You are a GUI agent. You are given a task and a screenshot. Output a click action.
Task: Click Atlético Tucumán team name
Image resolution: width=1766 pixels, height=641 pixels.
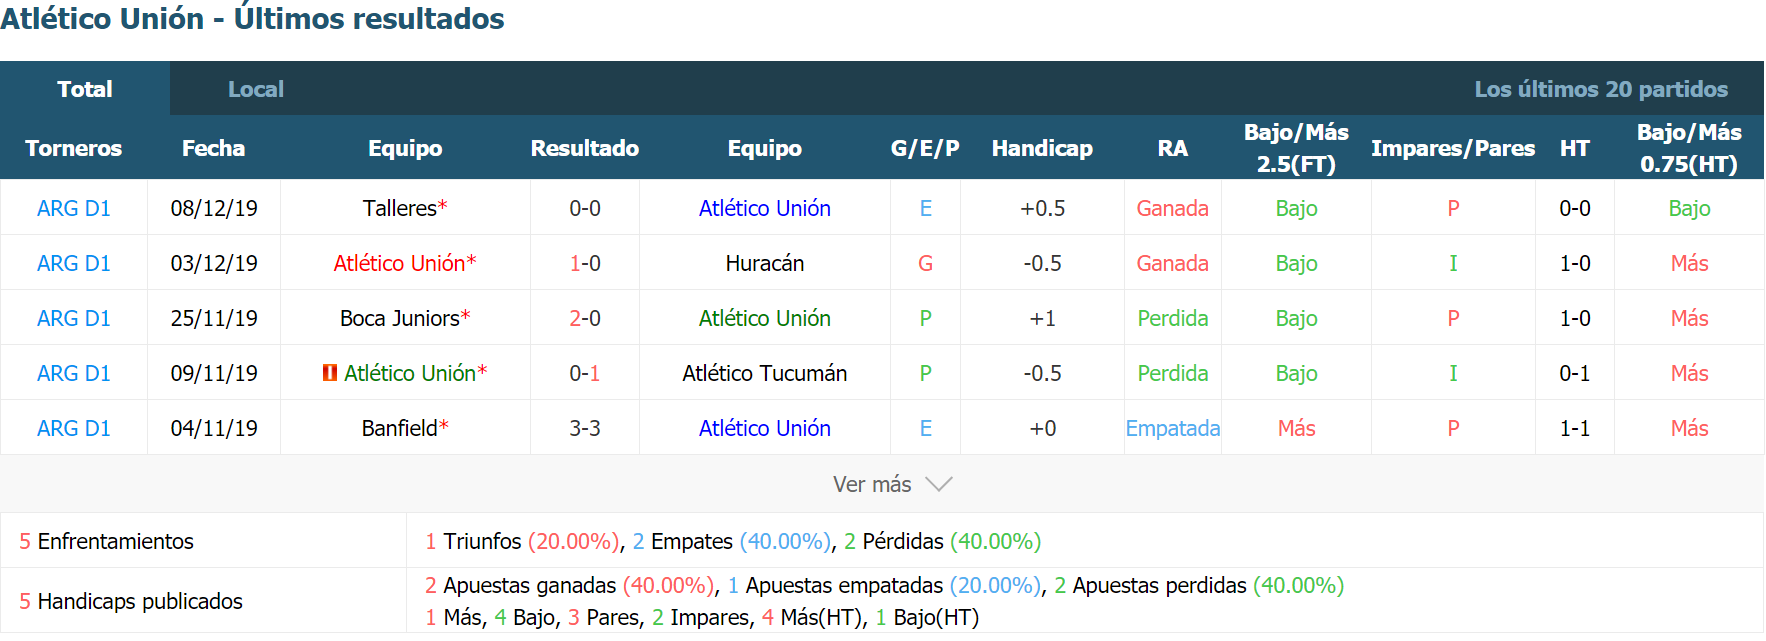pyautogui.click(x=765, y=373)
